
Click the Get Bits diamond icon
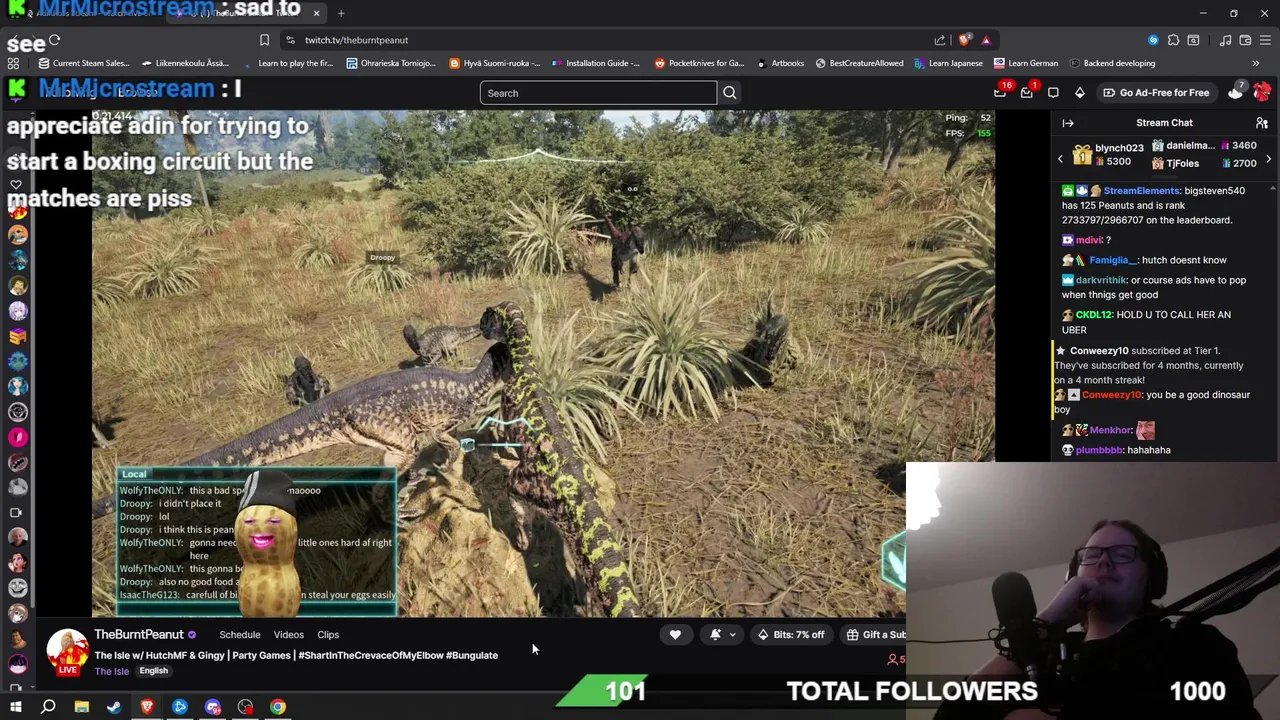coord(1080,93)
